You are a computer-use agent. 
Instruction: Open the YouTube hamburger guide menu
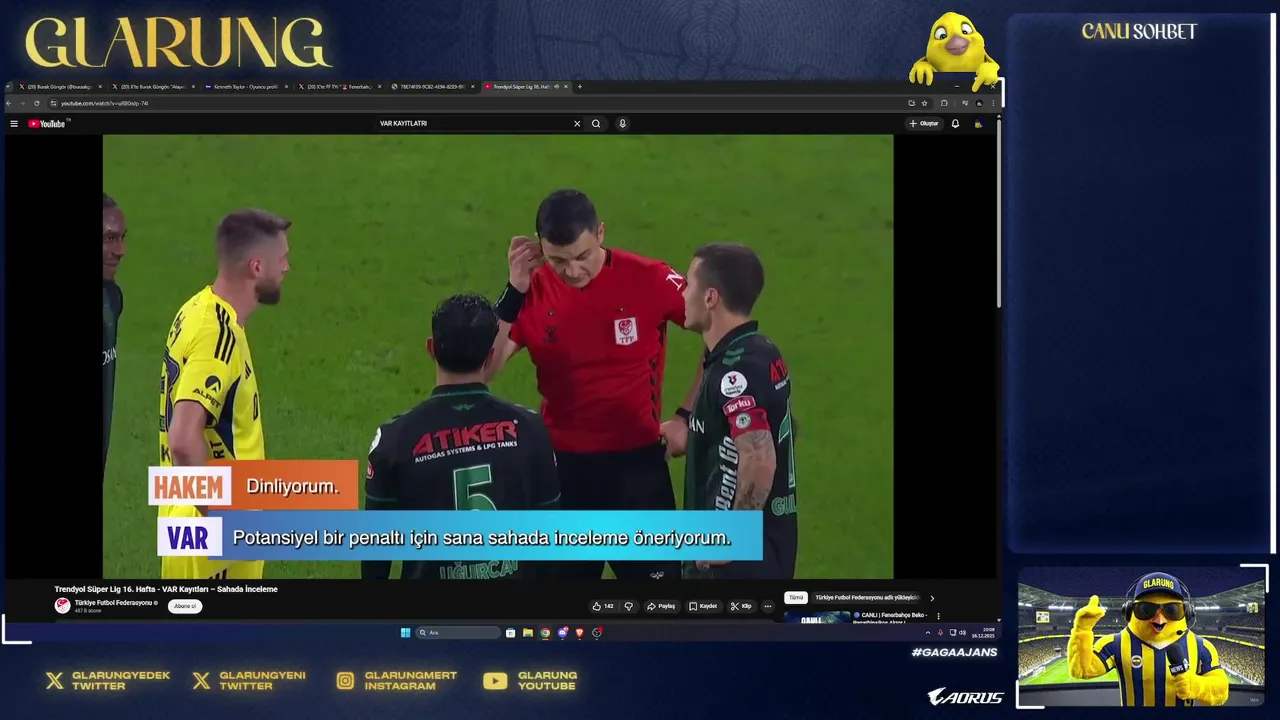pos(14,124)
